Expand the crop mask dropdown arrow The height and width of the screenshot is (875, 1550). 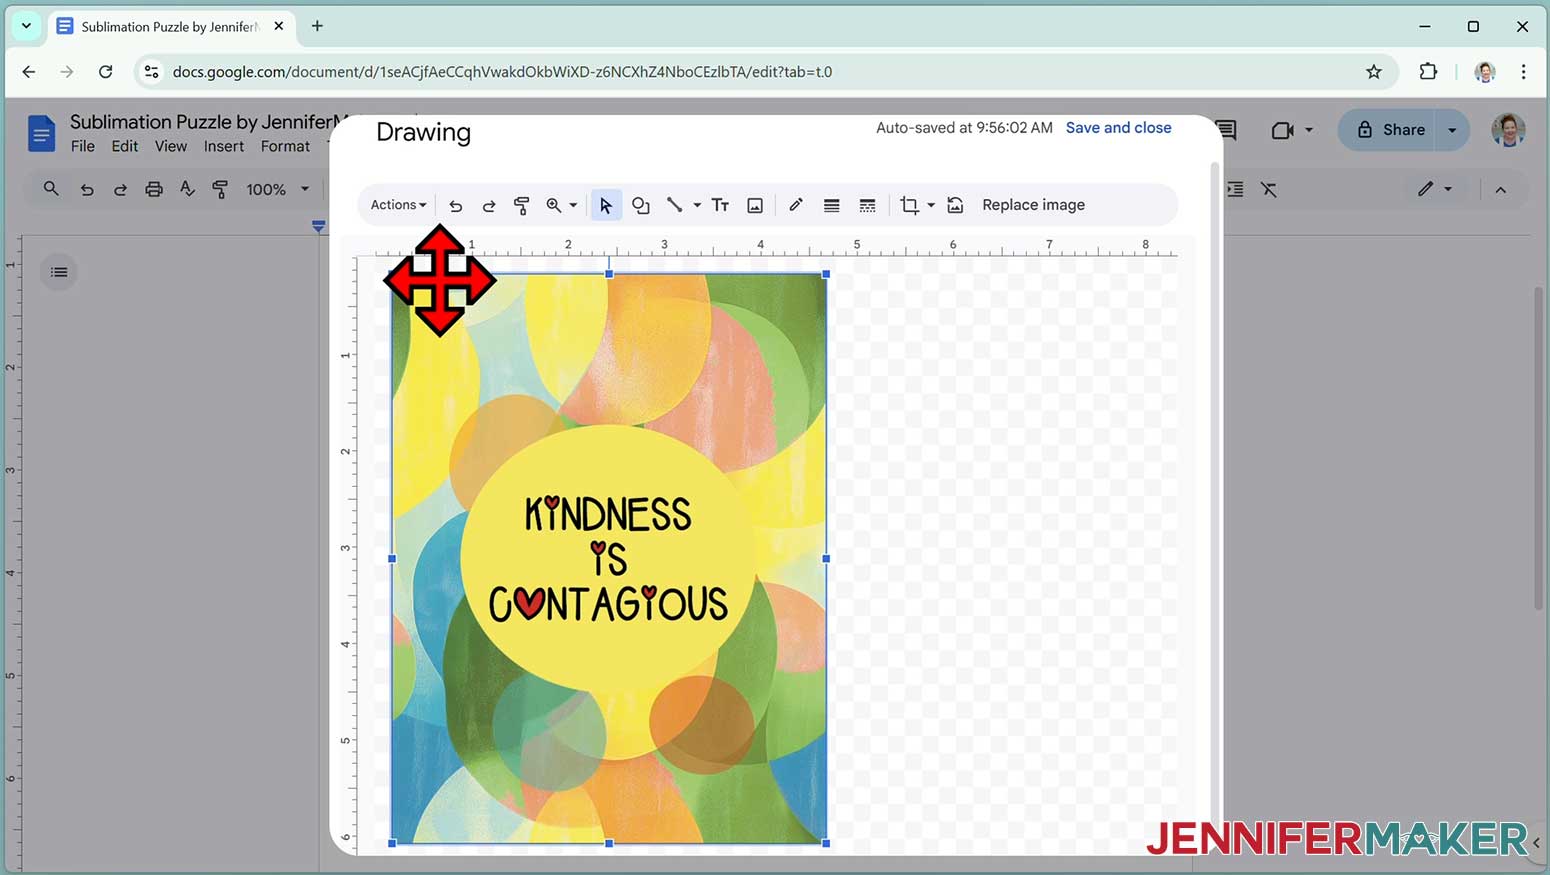click(931, 205)
